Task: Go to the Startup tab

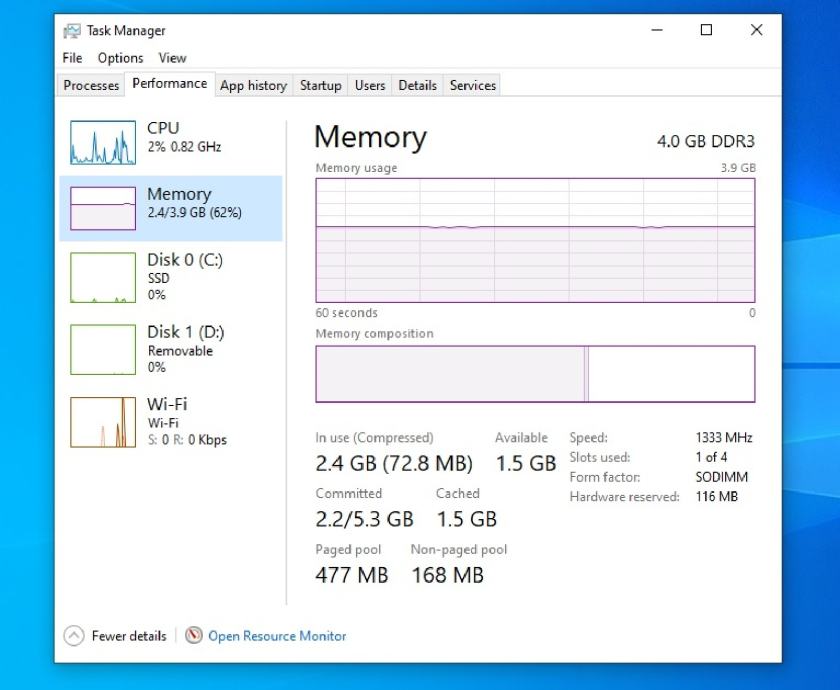Action: (x=320, y=86)
